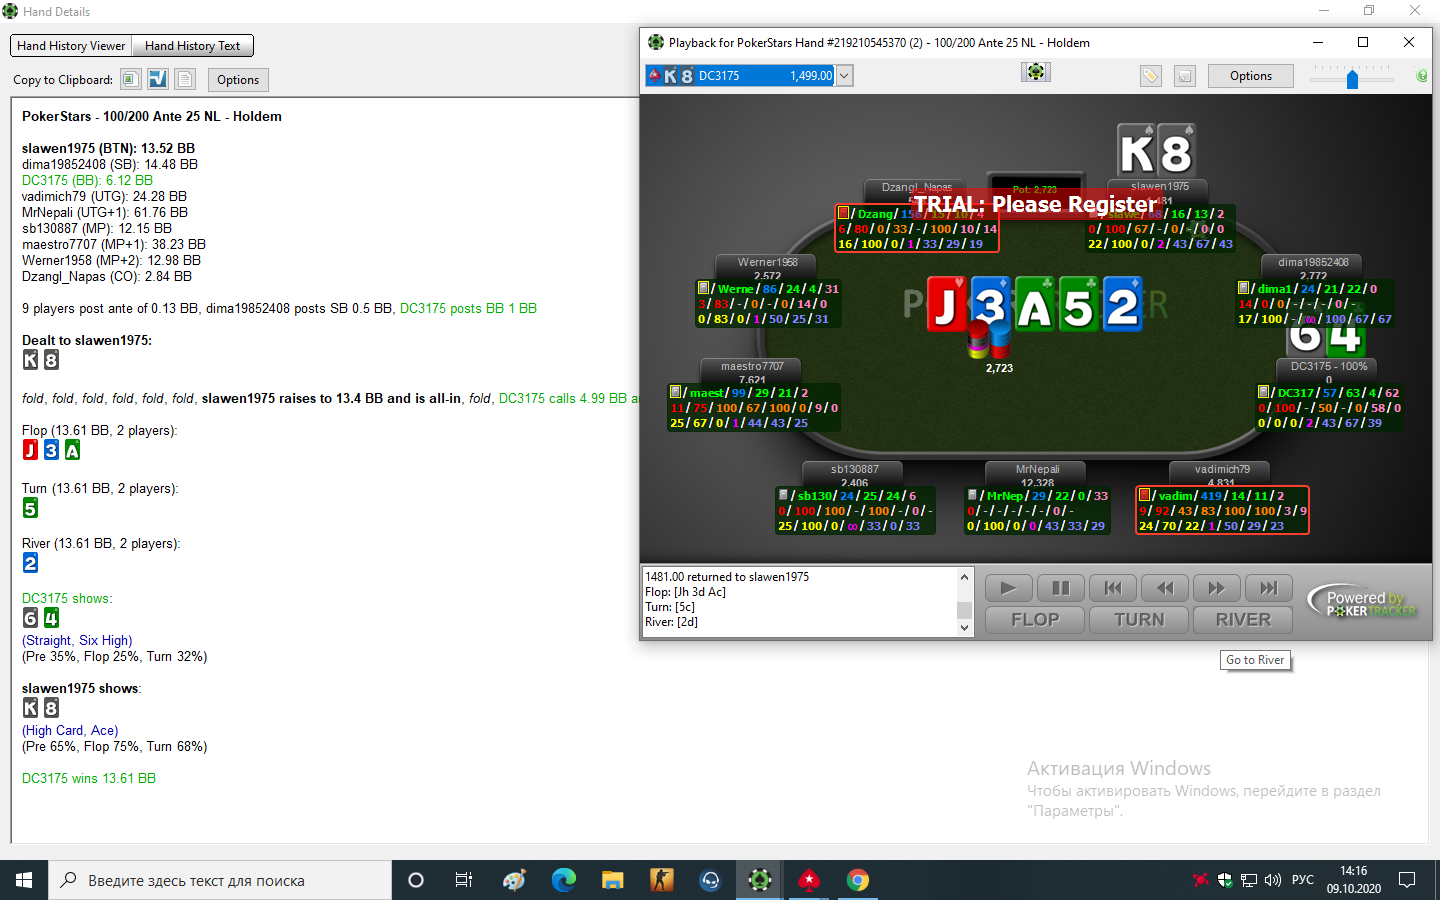Click the chip stack in the pot

(x=989, y=340)
